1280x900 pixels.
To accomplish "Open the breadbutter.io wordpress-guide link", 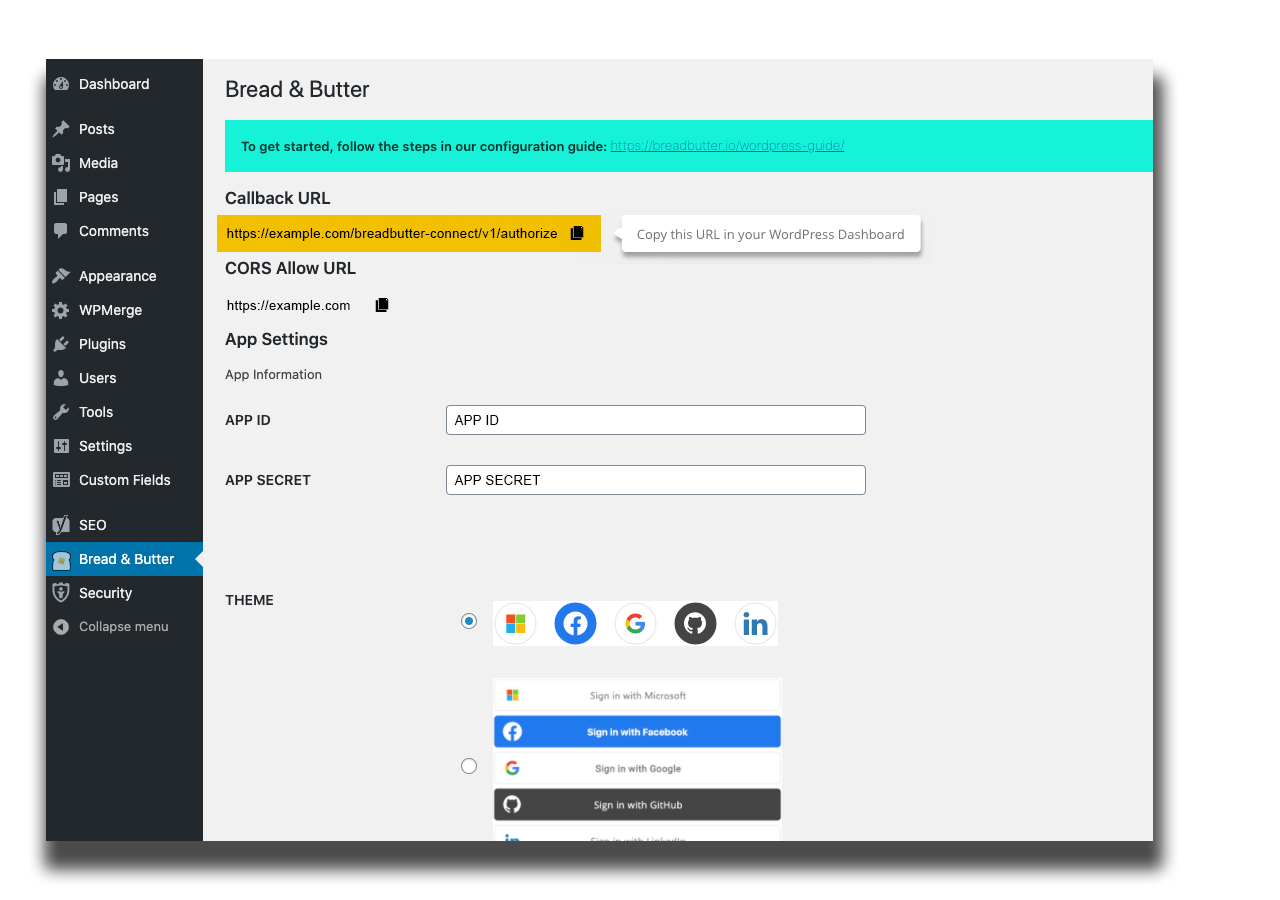I will [727, 146].
